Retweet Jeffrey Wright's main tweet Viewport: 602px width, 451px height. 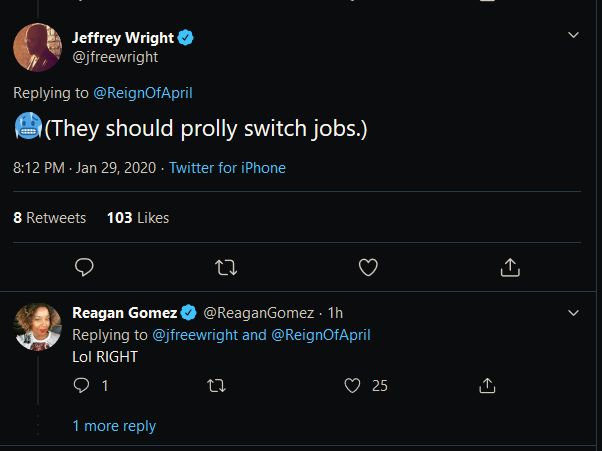[x=227, y=267]
